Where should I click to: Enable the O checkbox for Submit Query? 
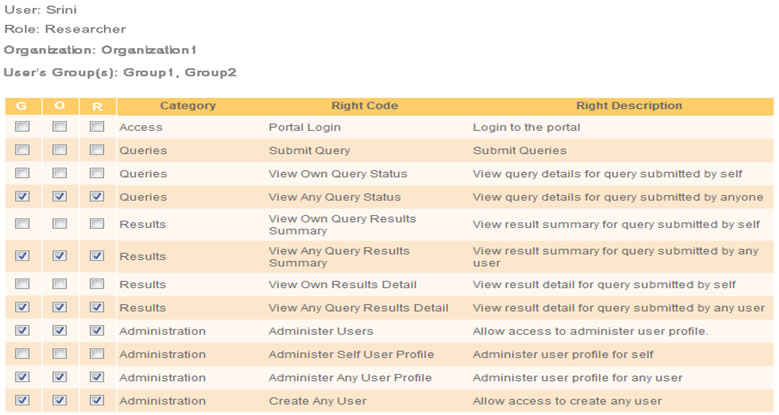[x=60, y=150]
